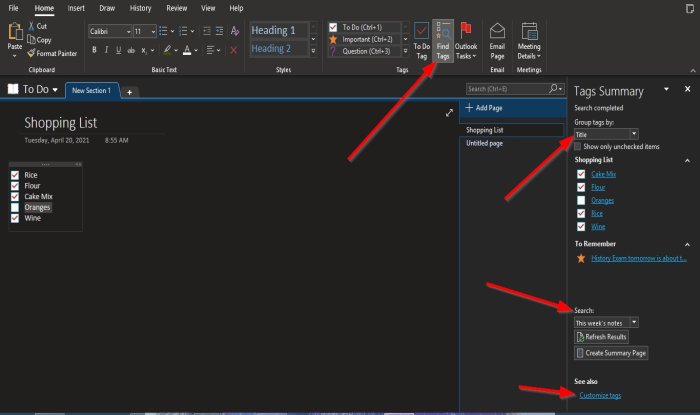Click the Email Page icon
This screenshot has width=700, height=415.
(497, 41)
